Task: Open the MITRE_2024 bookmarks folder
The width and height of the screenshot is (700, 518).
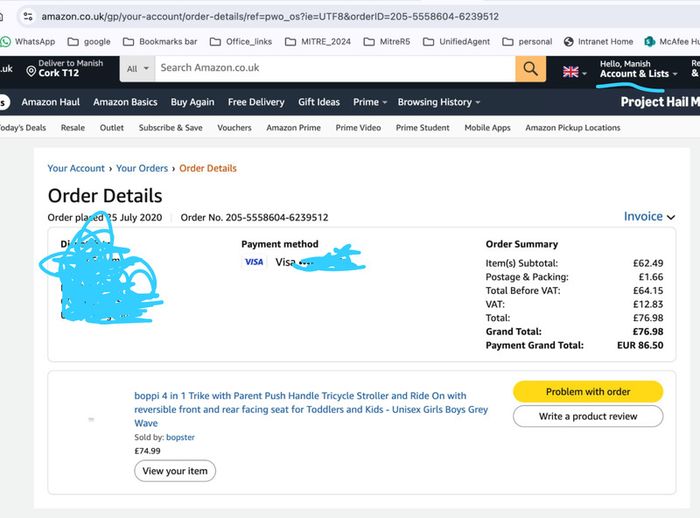Action: 318,42
